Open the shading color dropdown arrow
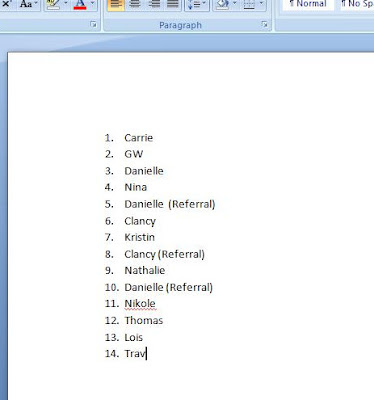Viewport: 374px width, 400px height. tap(235, 3)
